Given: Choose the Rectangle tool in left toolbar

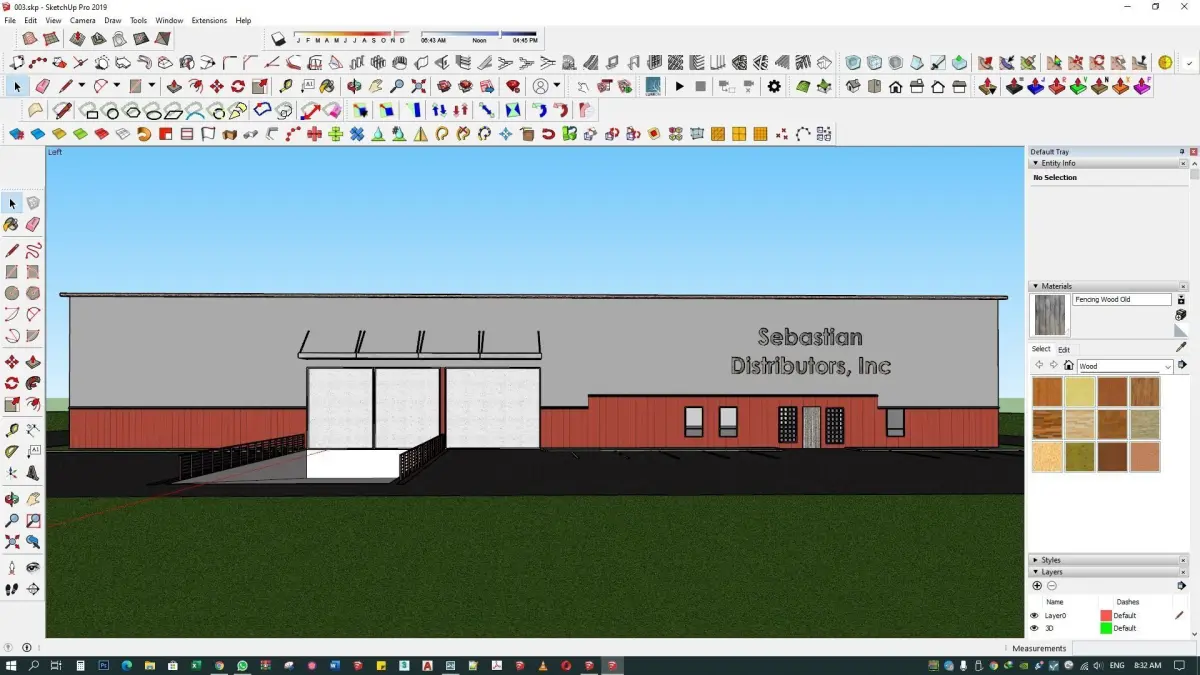Looking at the screenshot, I should (x=12, y=272).
